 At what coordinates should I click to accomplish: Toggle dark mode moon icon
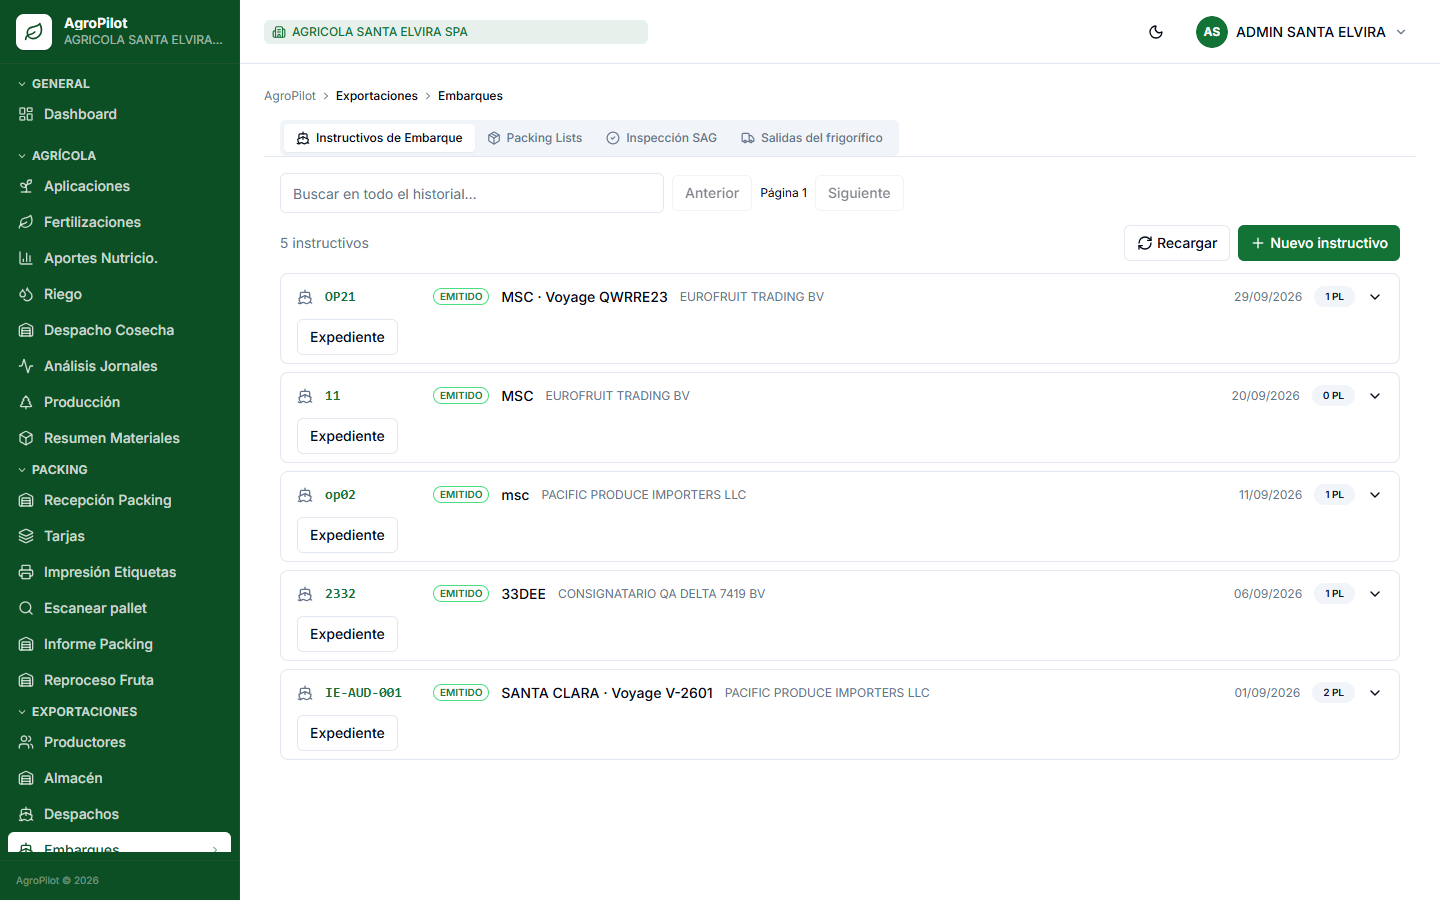tap(1156, 32)
